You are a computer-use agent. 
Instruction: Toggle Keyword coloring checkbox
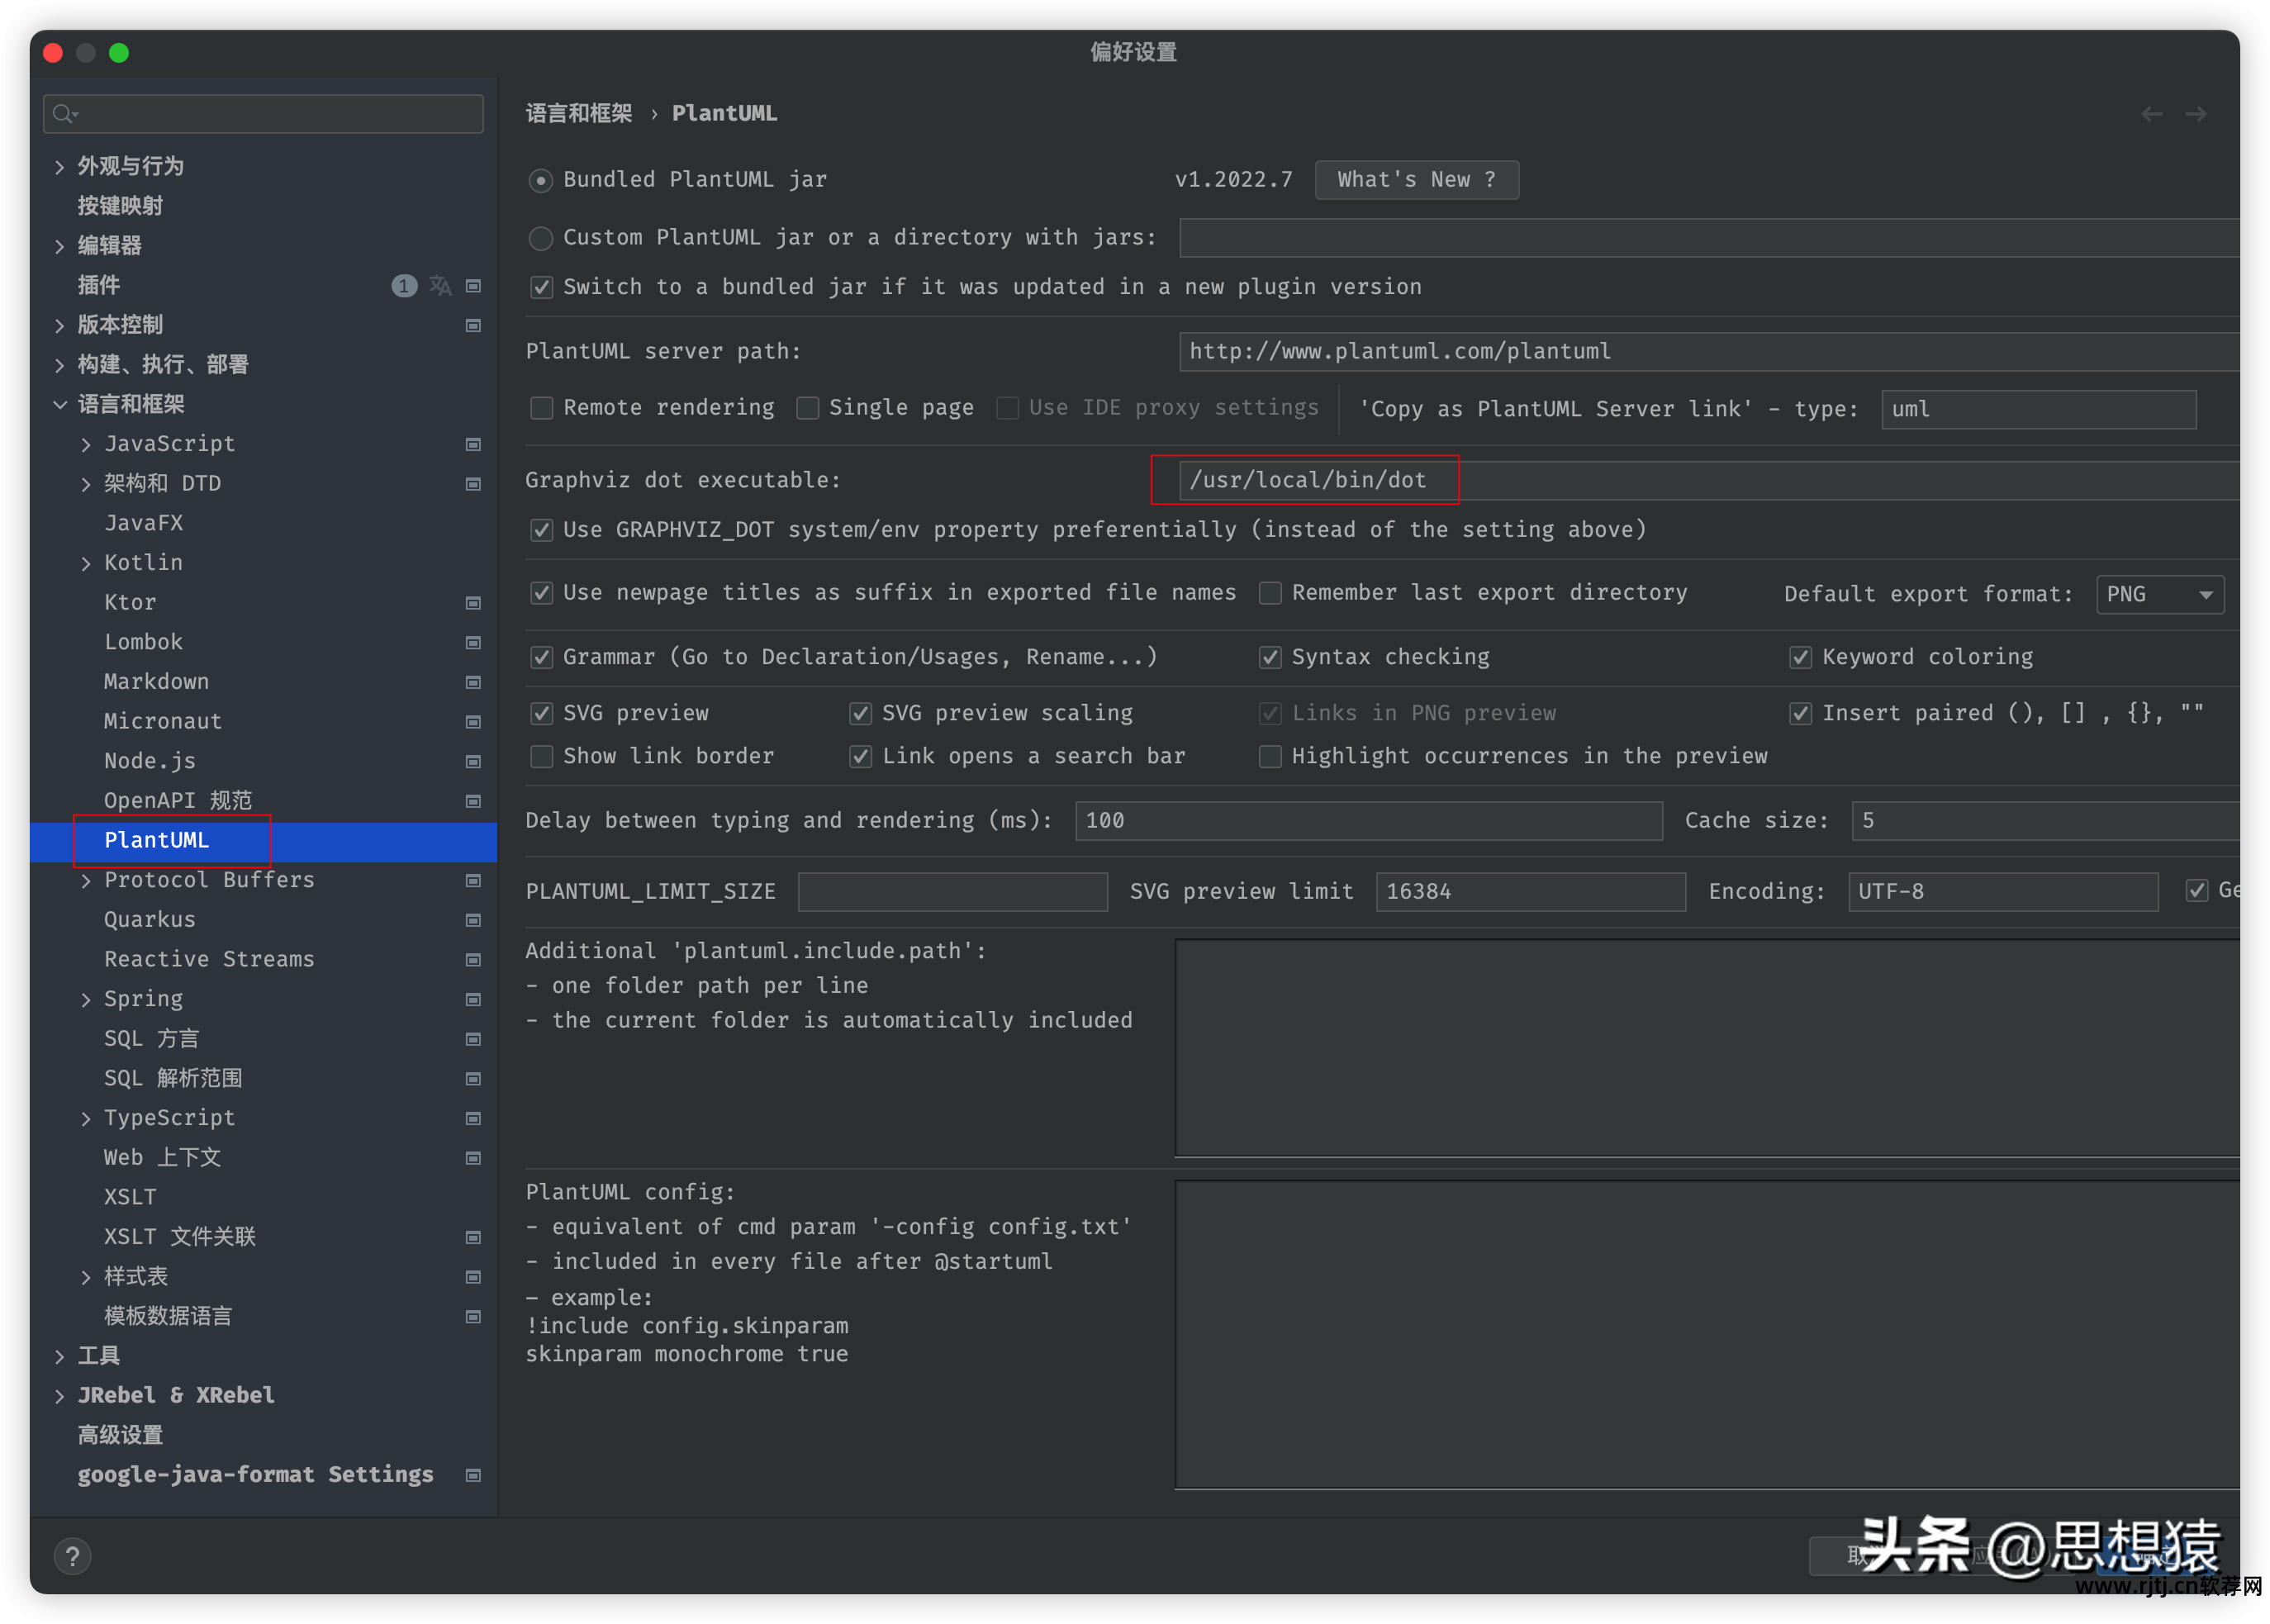click(1799, 657)
